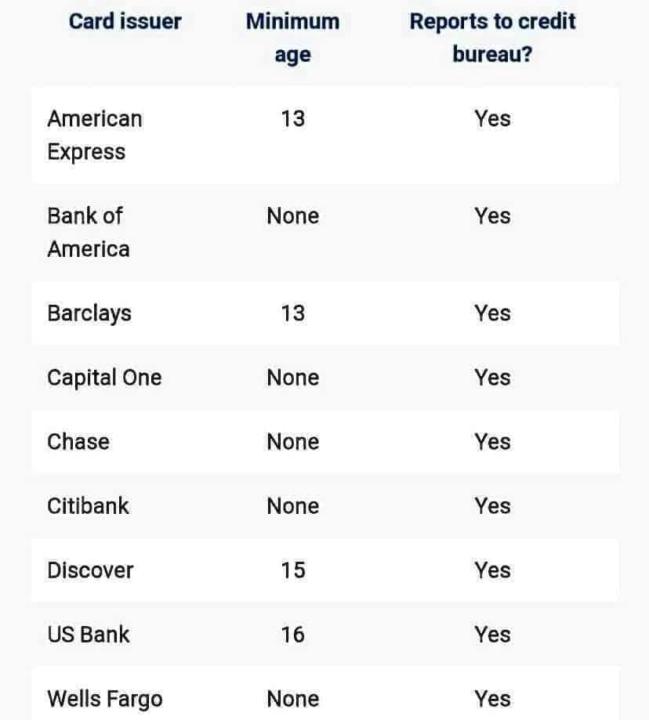Select the Wells Fargo issuer cell
Viewport: 649px width, 720px height.
coord(104,698)
